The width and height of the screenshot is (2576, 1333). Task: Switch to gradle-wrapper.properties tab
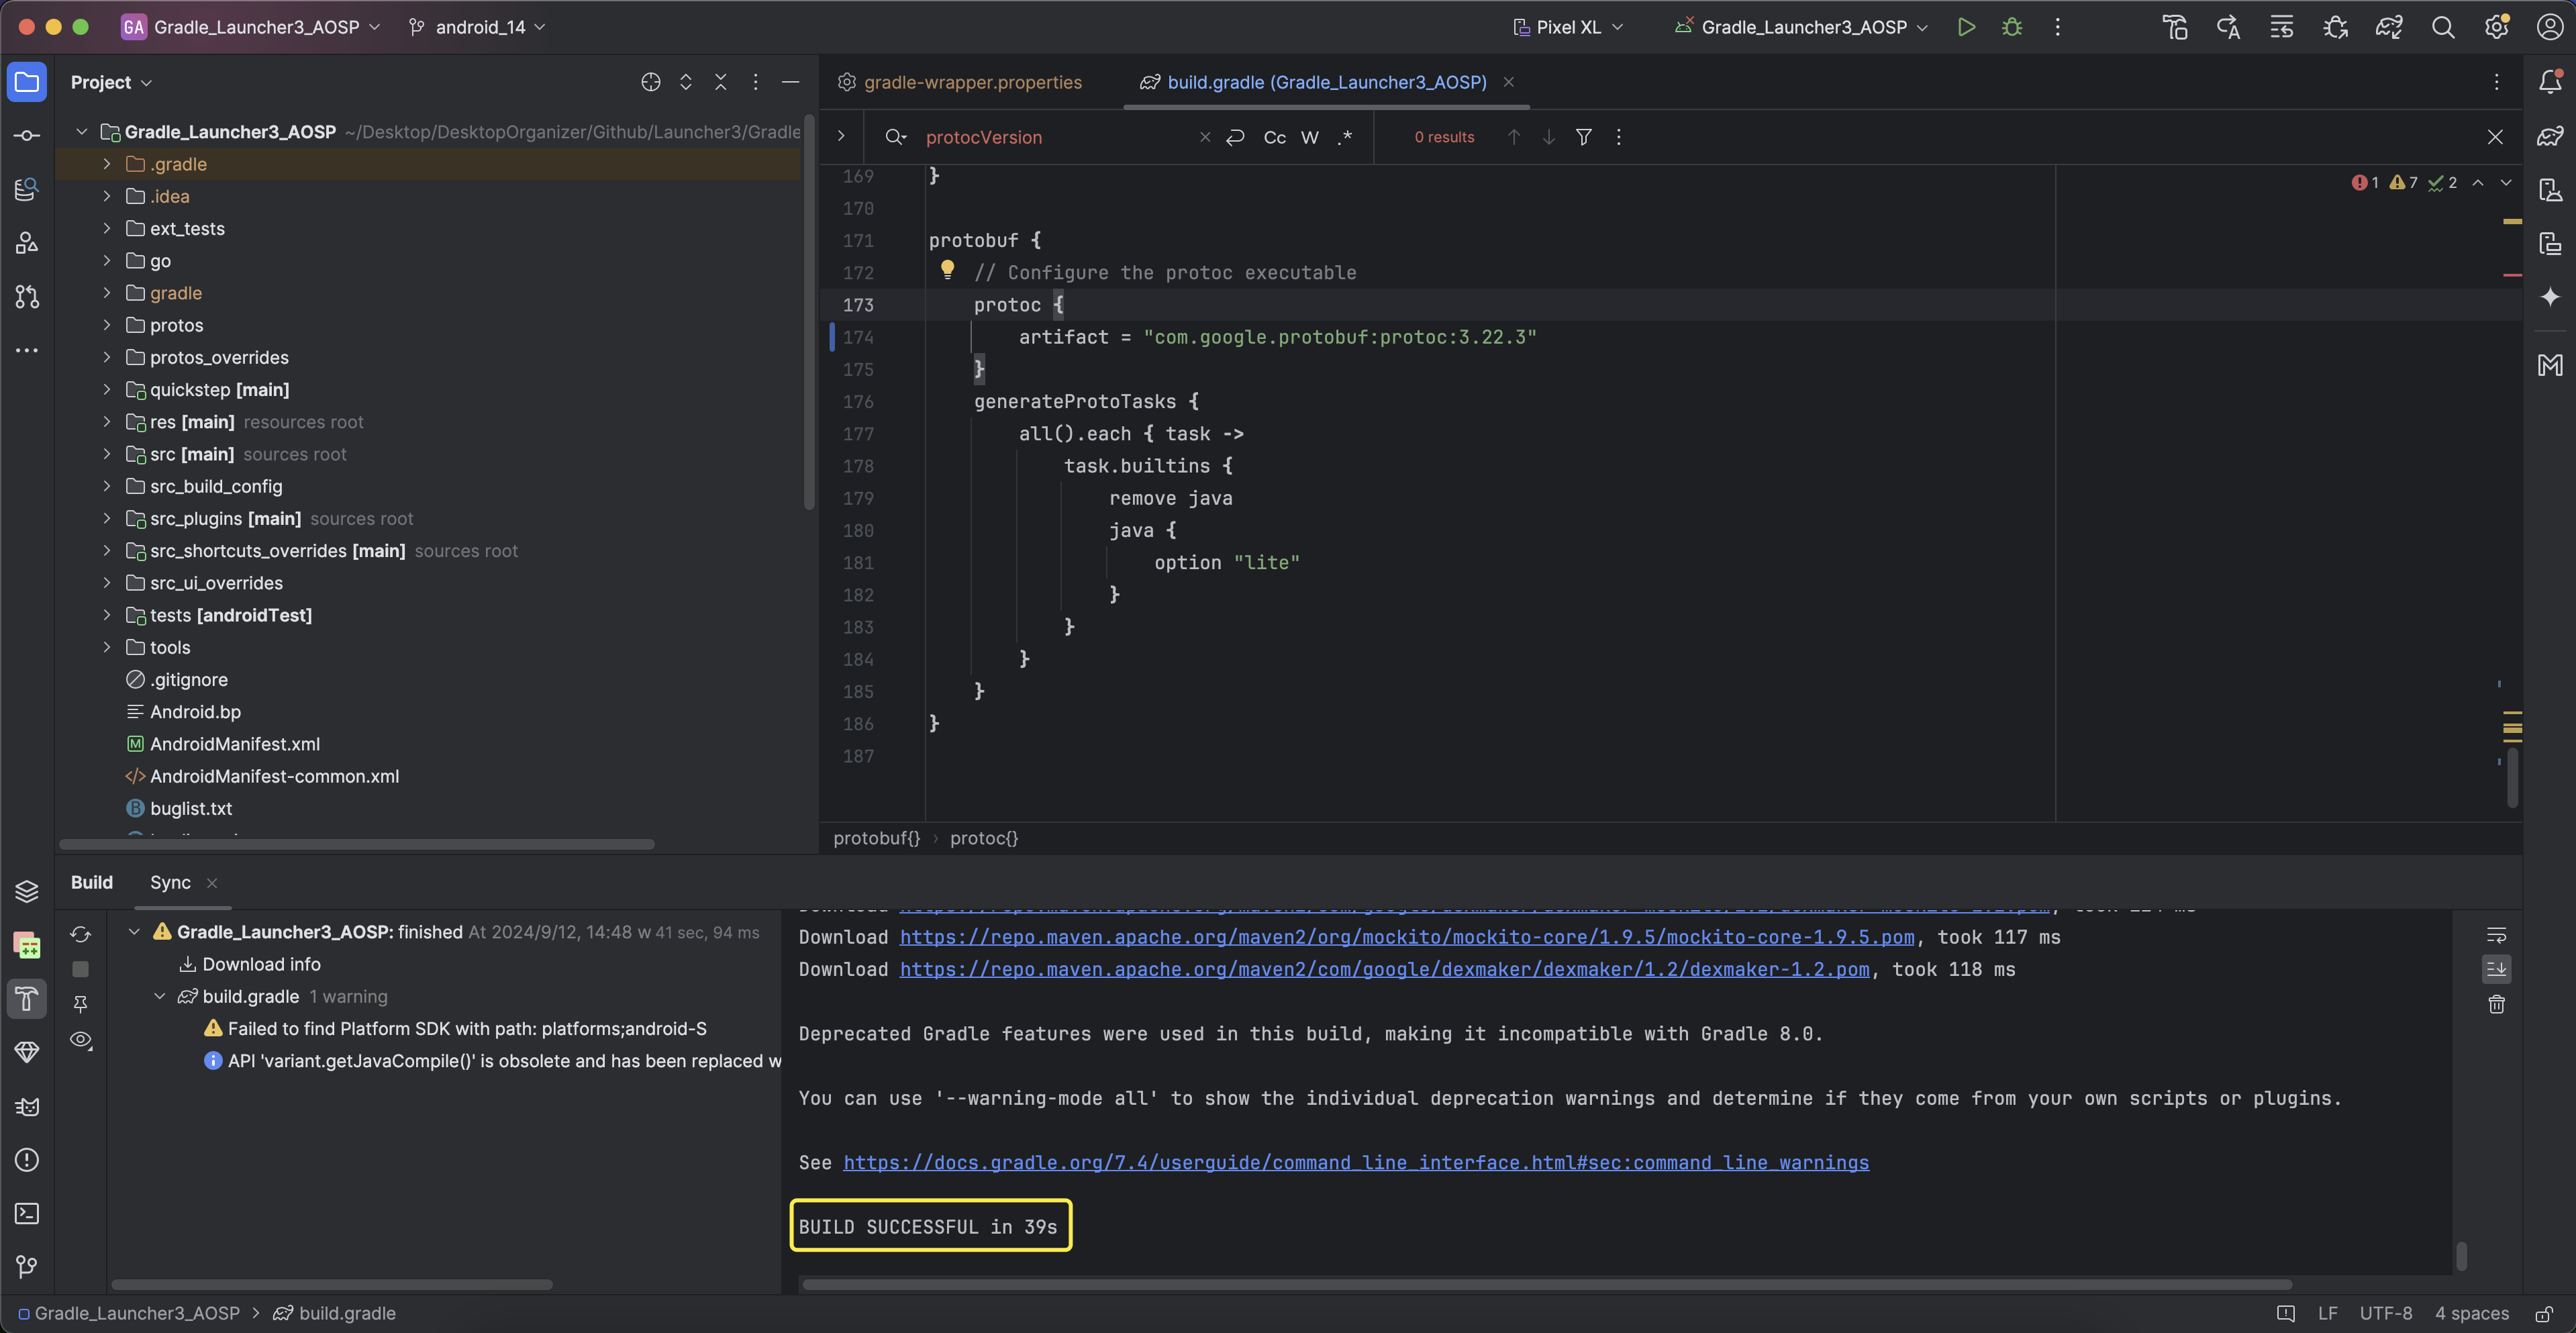pyautogui.click(x=960, y=82)
